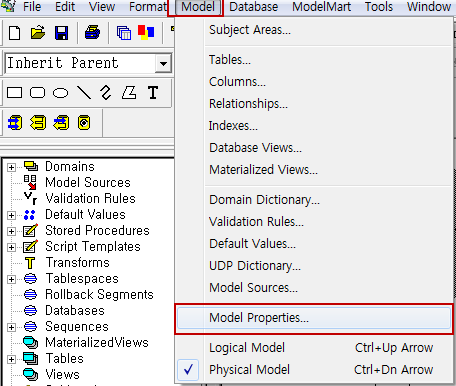Open the Inherit Parent dropdown arrow
456x386 pixels.
click(x=163, y=63)
